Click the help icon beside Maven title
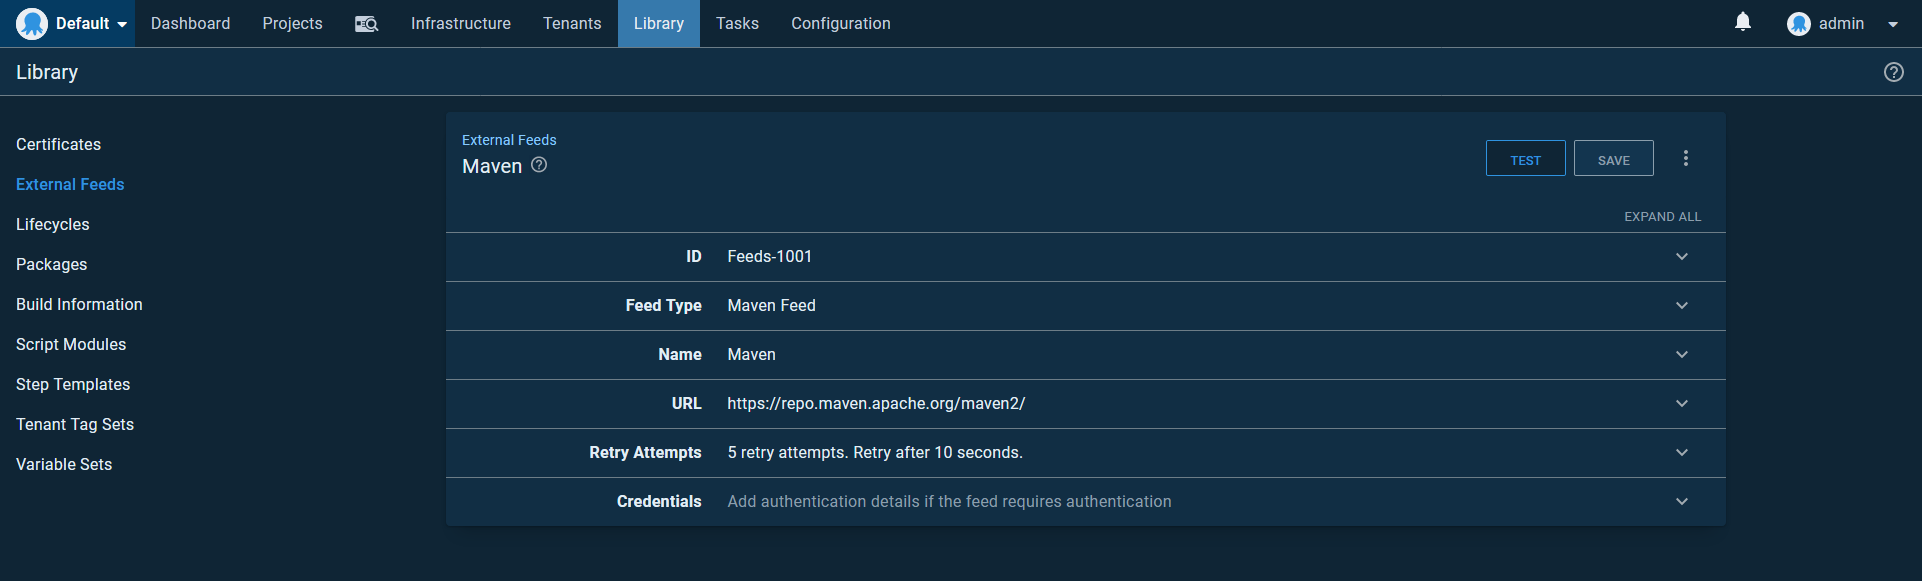The width and height of the screenshot is (1922, 581). 539,165
